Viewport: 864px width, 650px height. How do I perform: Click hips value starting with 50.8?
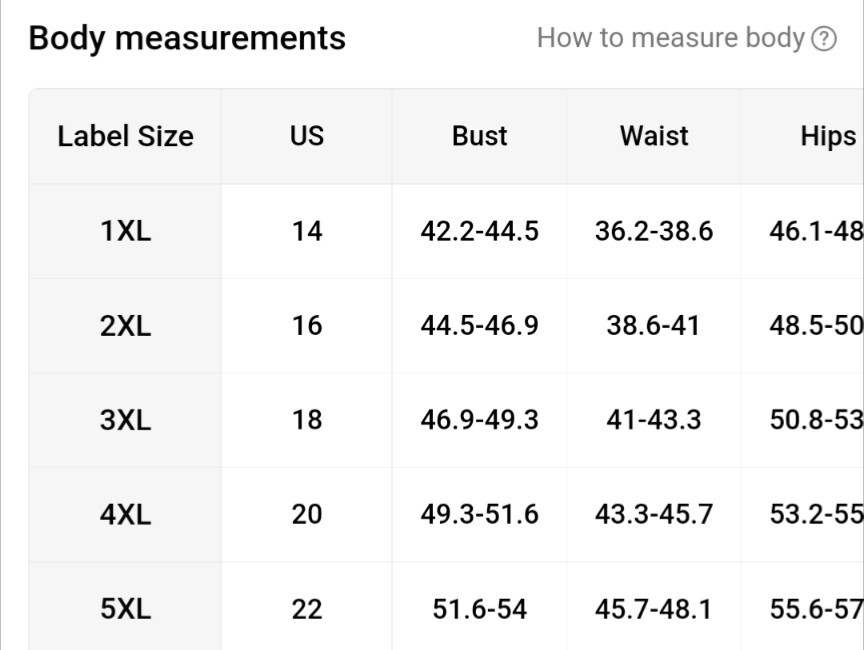click(817, 420)
